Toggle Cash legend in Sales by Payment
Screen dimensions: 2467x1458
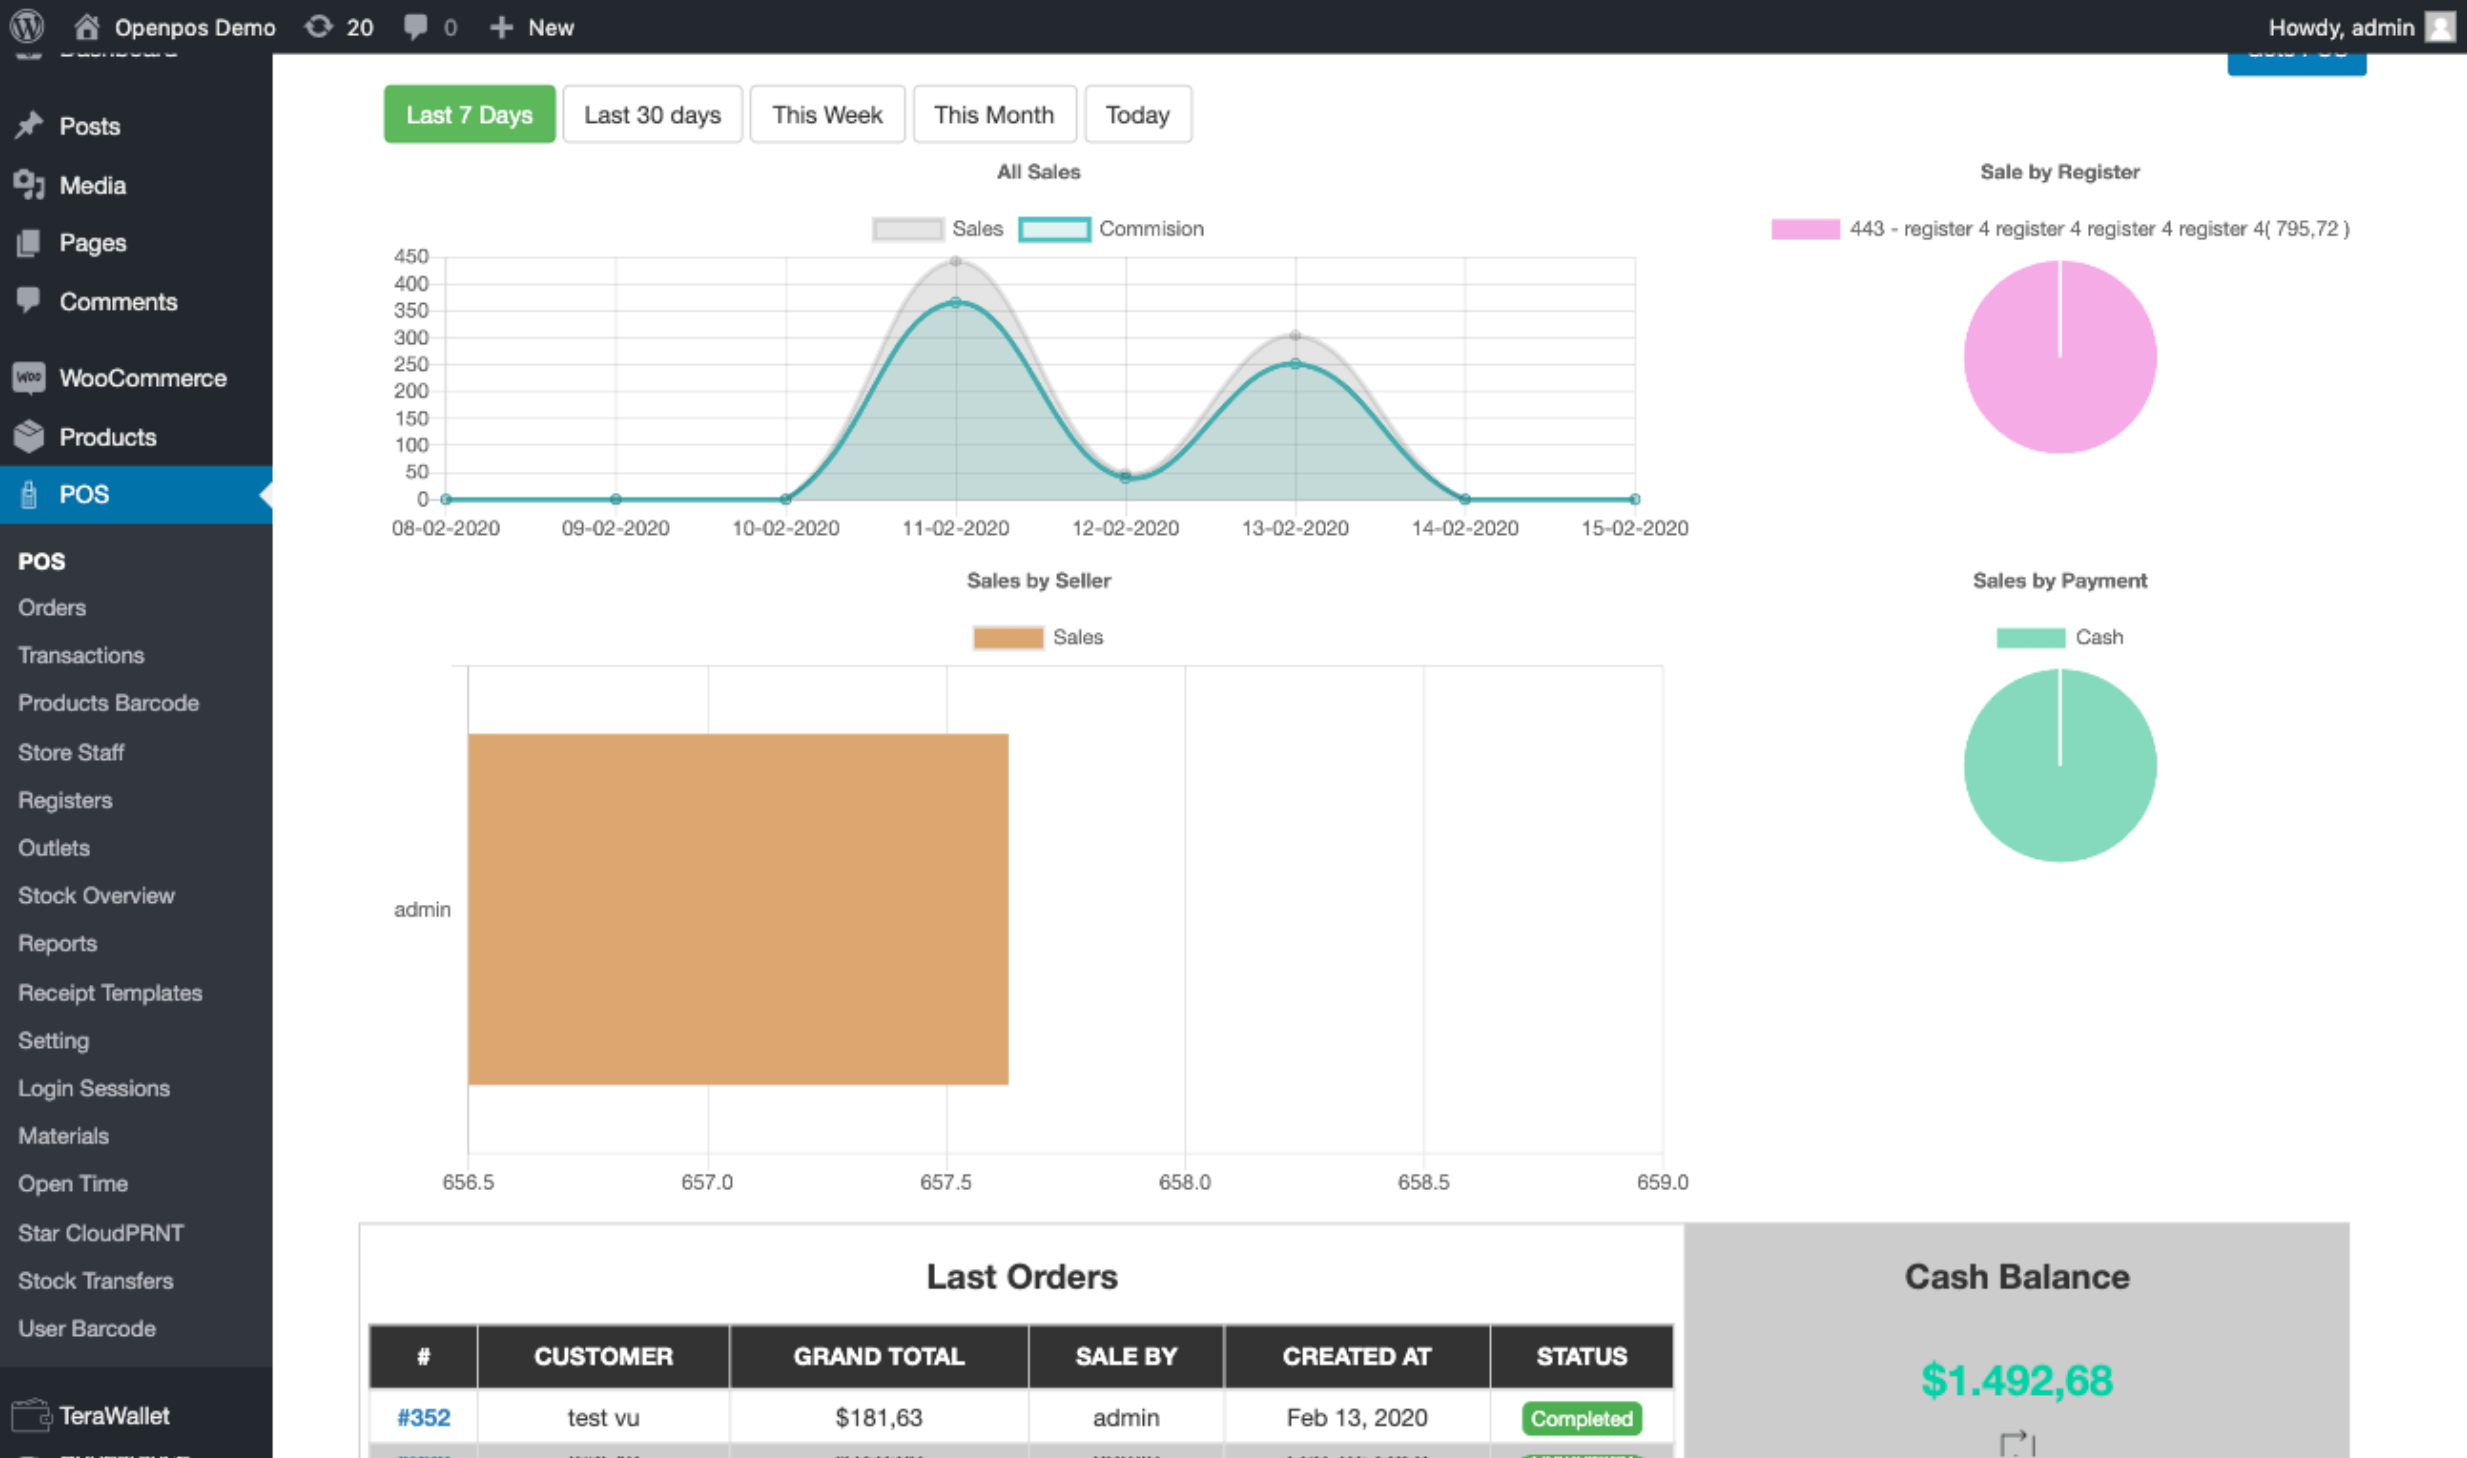pyautogui.click(x=2030, y=638)
